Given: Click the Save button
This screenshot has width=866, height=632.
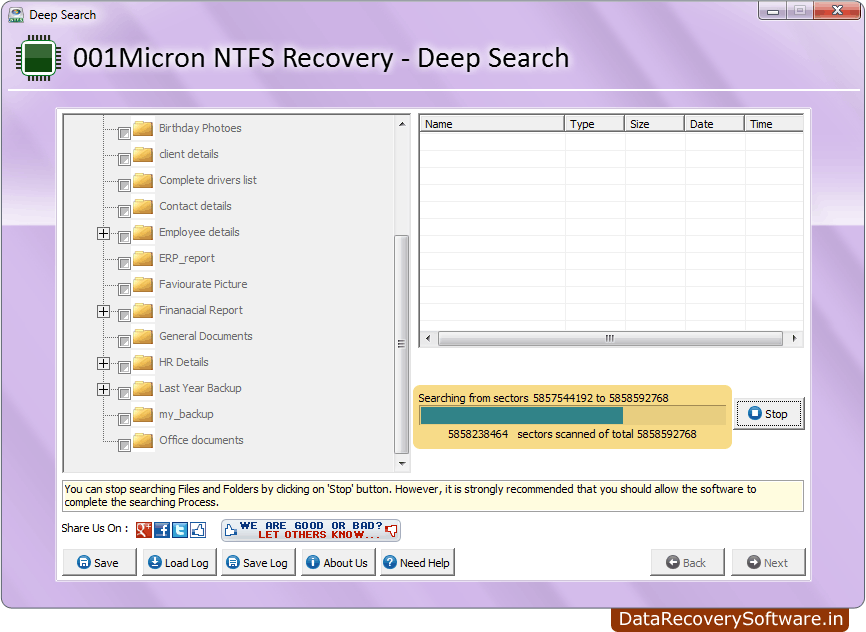Looking at the screenshot, I should [x=99, y=562].
